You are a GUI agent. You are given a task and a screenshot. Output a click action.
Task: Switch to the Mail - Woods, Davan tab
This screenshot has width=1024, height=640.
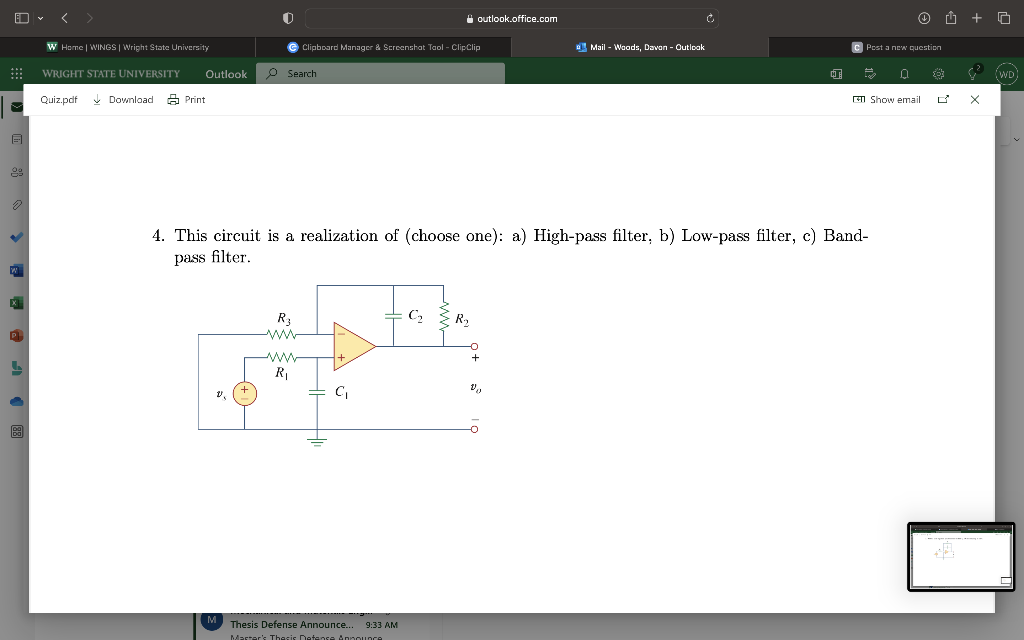tap(640, 46)
